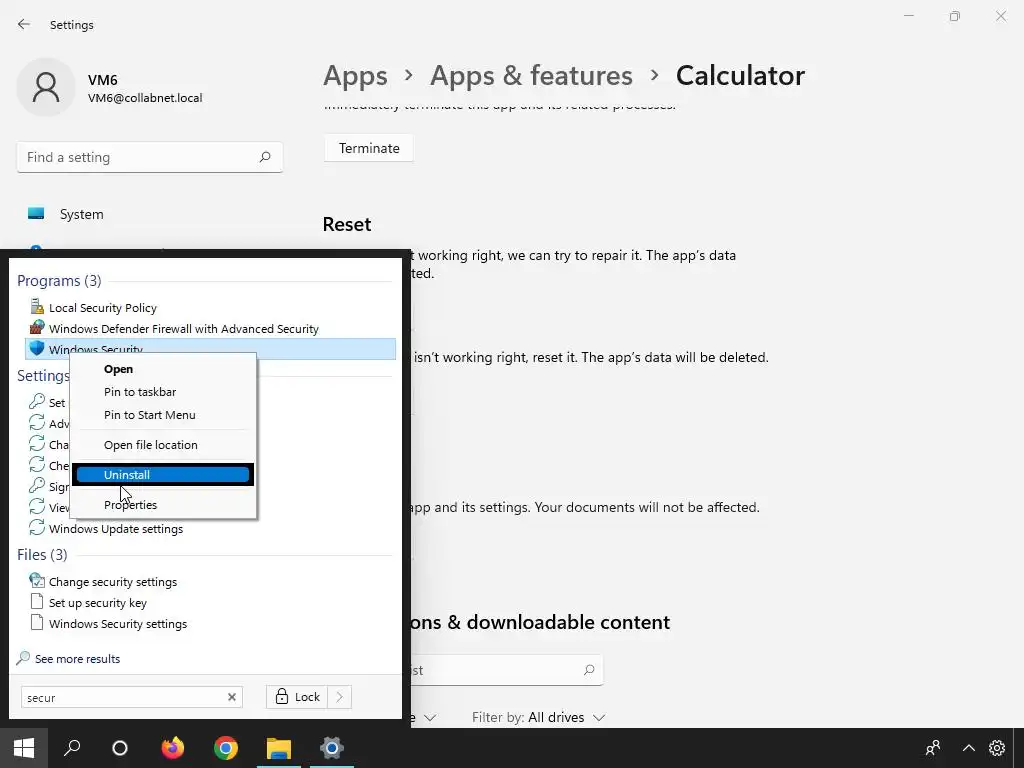The height and width of the screenshot is (768, 1024).
Task: Open the Filter by All drives dropdown
Action: [x=539, y=717]
